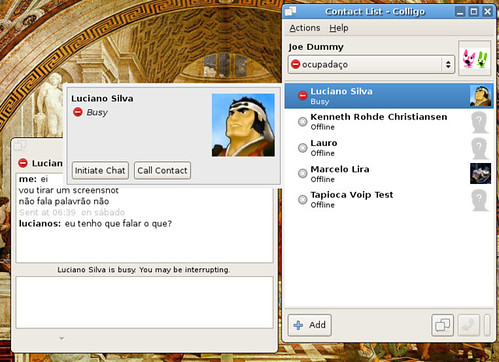This screenshot has height=362, width=499.
Task: Click the 'Joe Dummy' name label
Action: (316, 47)
